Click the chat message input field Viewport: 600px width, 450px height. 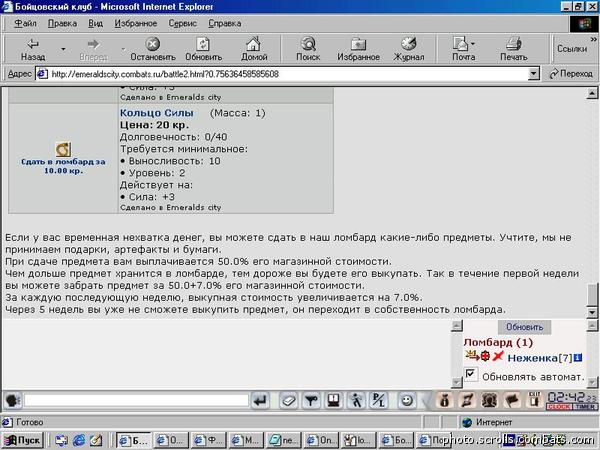137,400
